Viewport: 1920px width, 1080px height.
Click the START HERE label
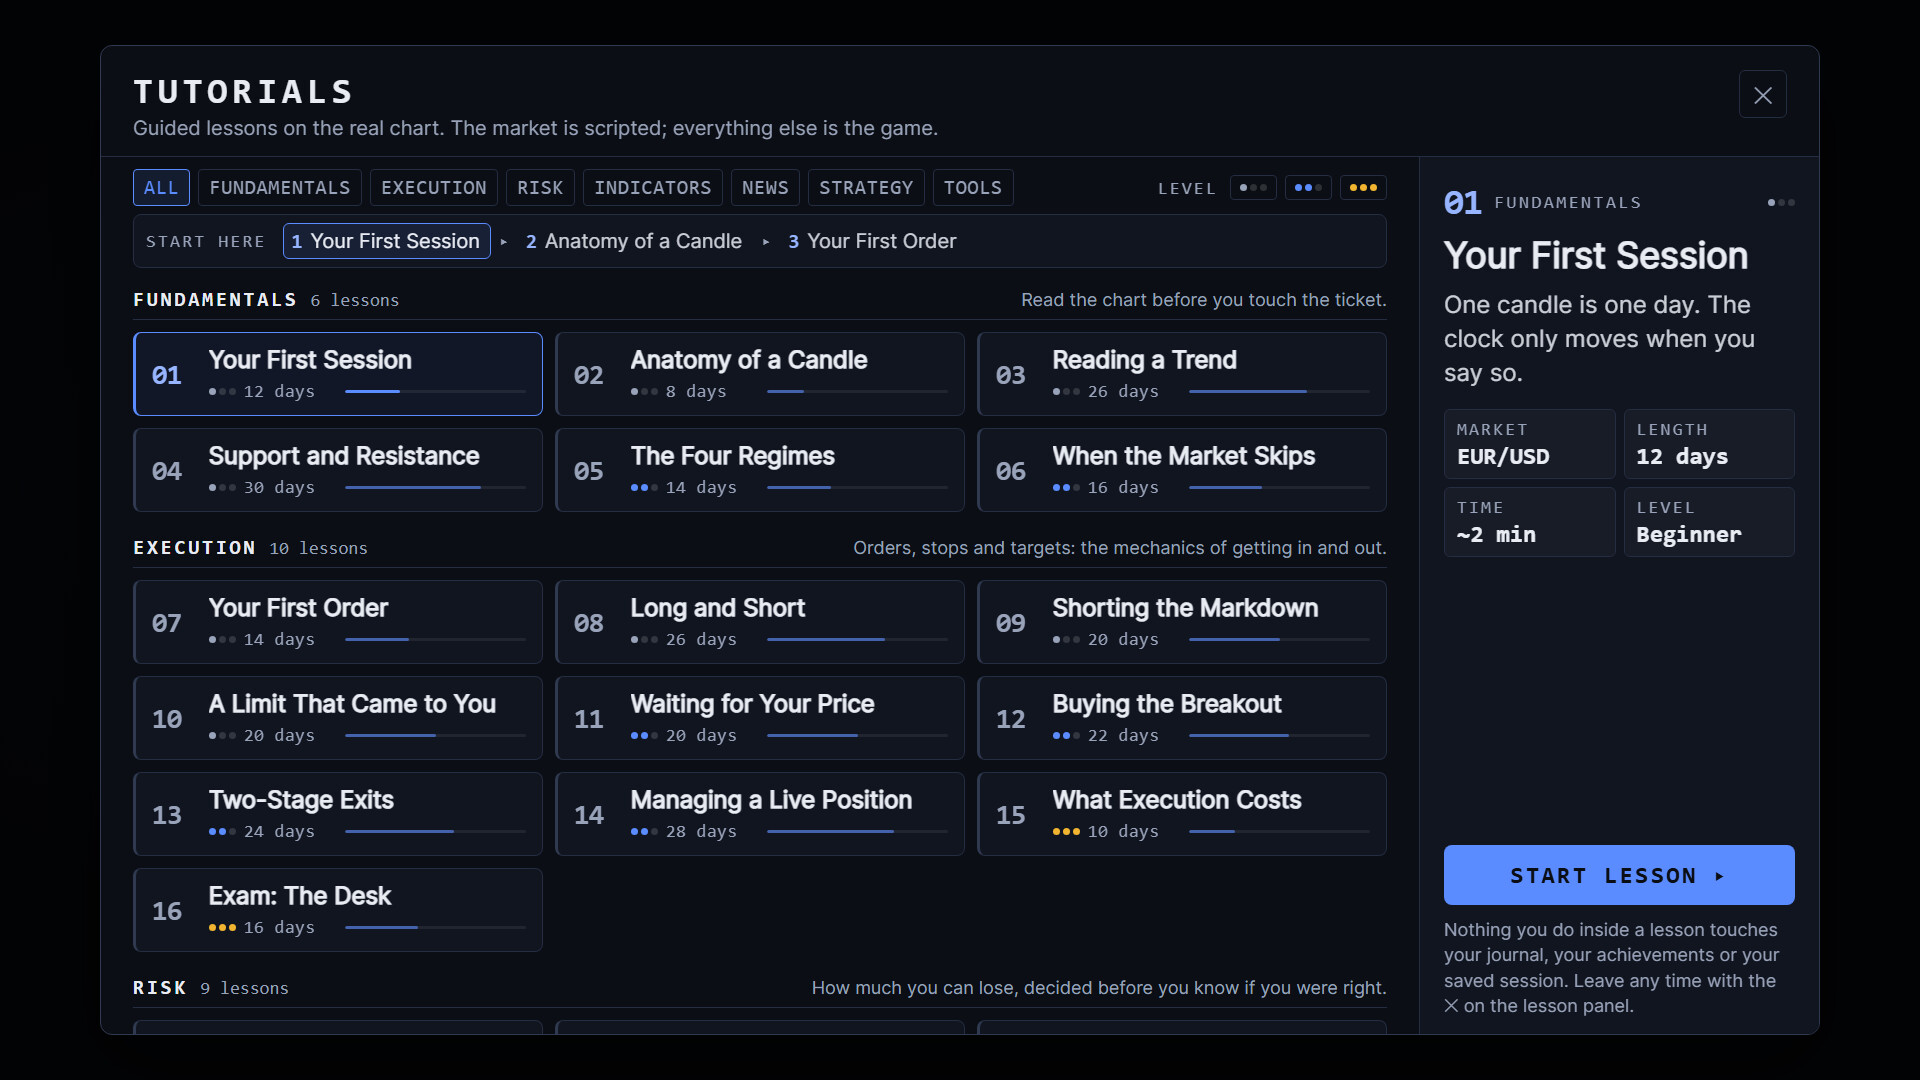click(206, 242)
